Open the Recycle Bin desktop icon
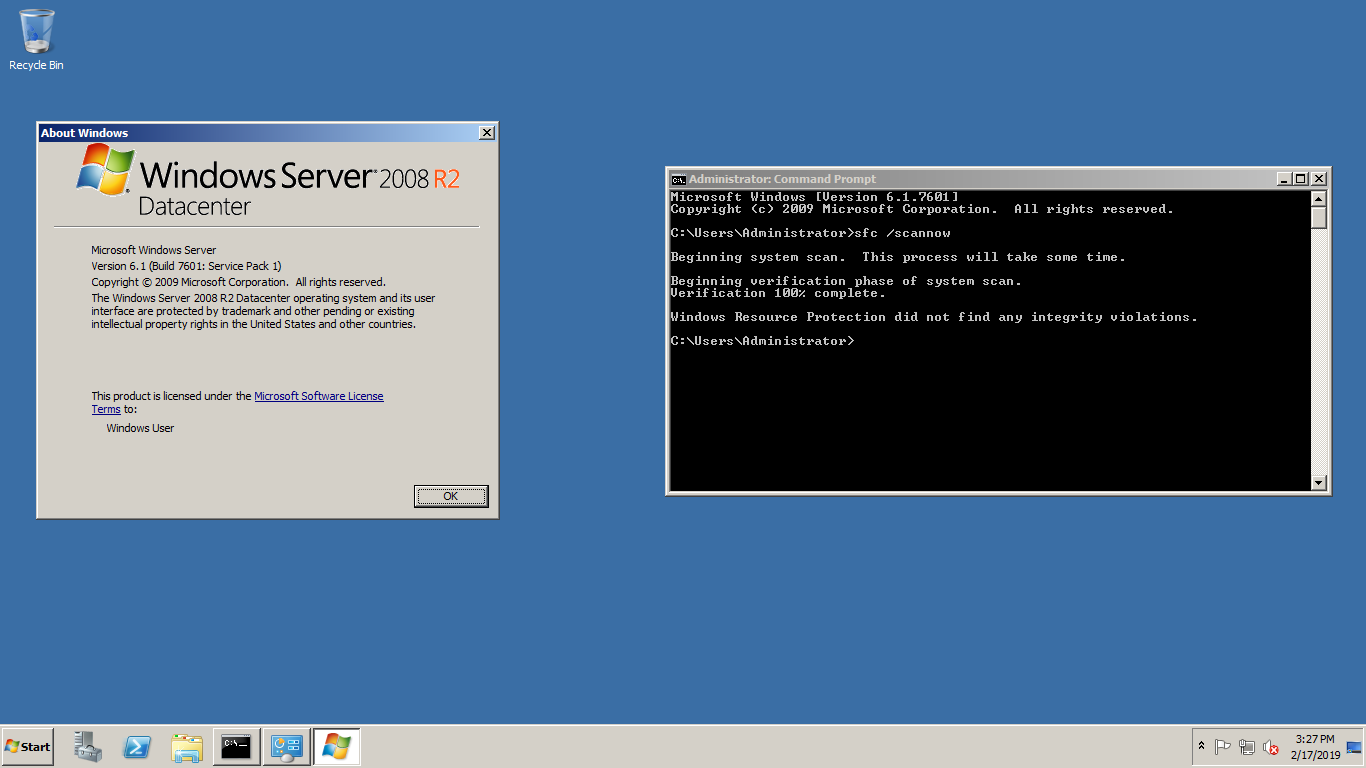1366x768 pixels. [36, 40]
